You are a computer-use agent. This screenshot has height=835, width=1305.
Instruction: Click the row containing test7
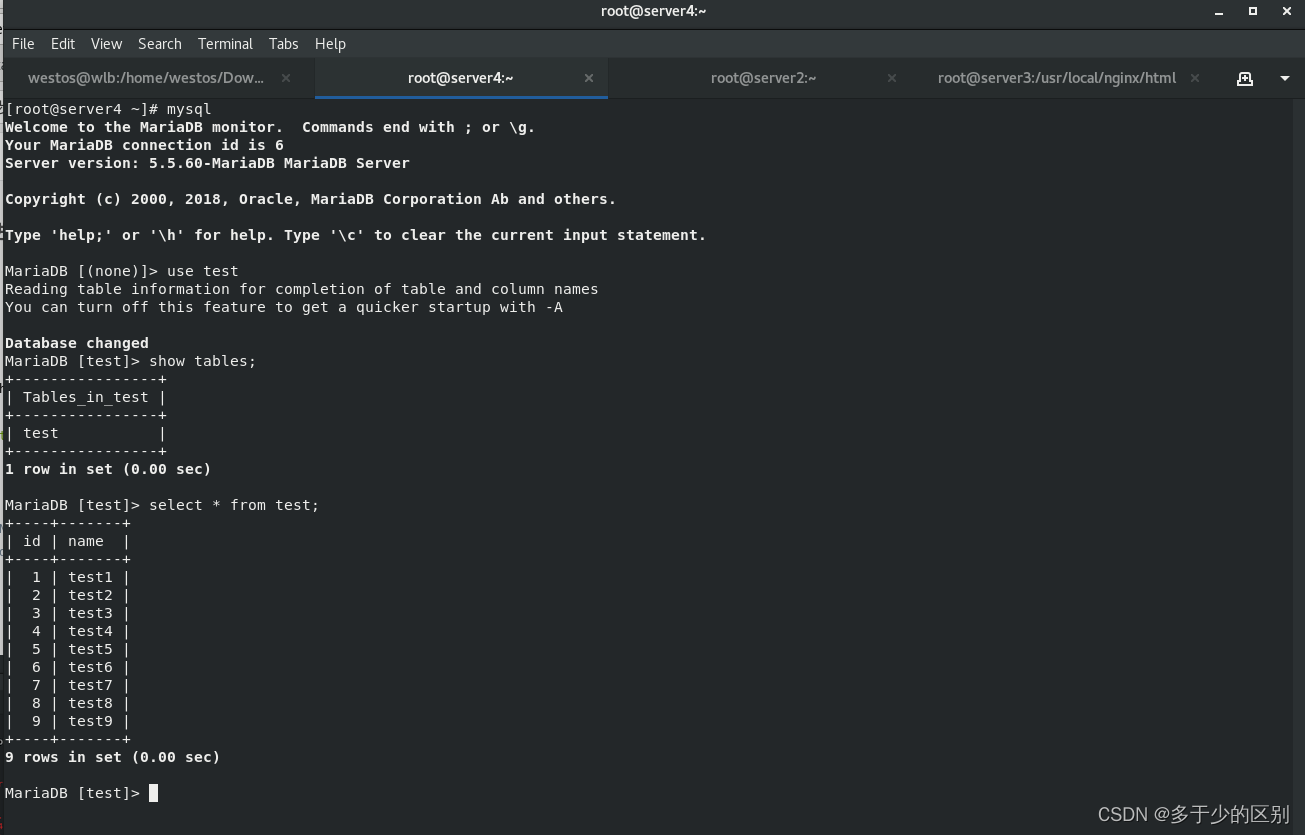tap(68, 685)
